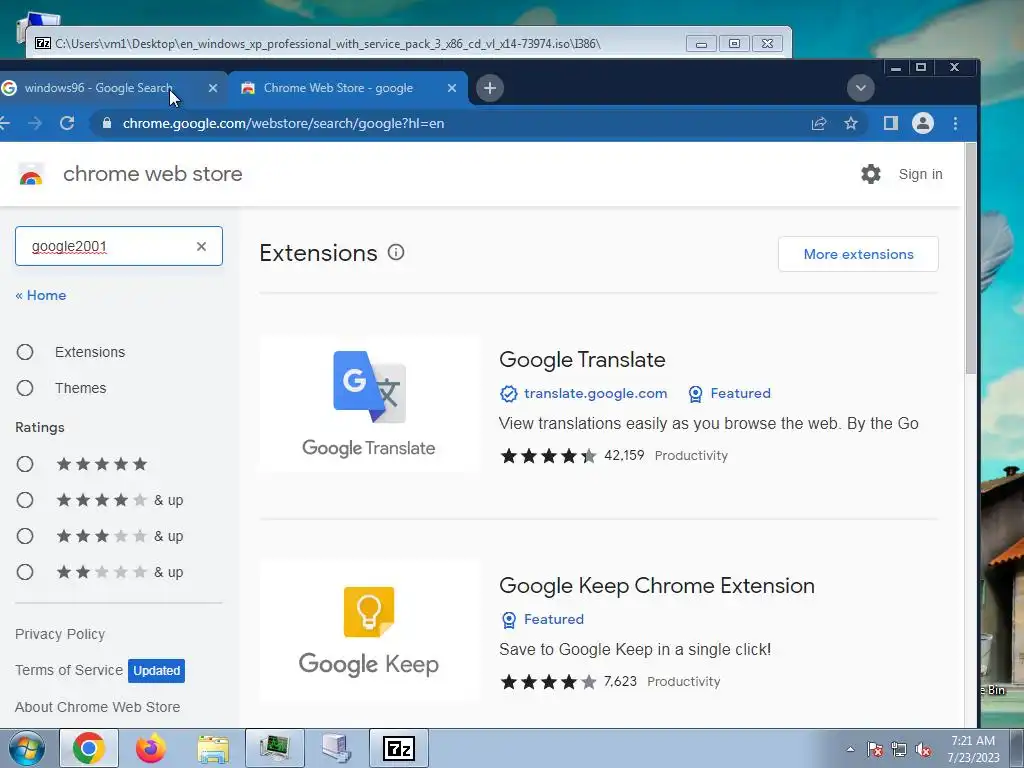
Task: Open the Chrome profile avatar
Action: pyautogui.click(x=923, y=123)
